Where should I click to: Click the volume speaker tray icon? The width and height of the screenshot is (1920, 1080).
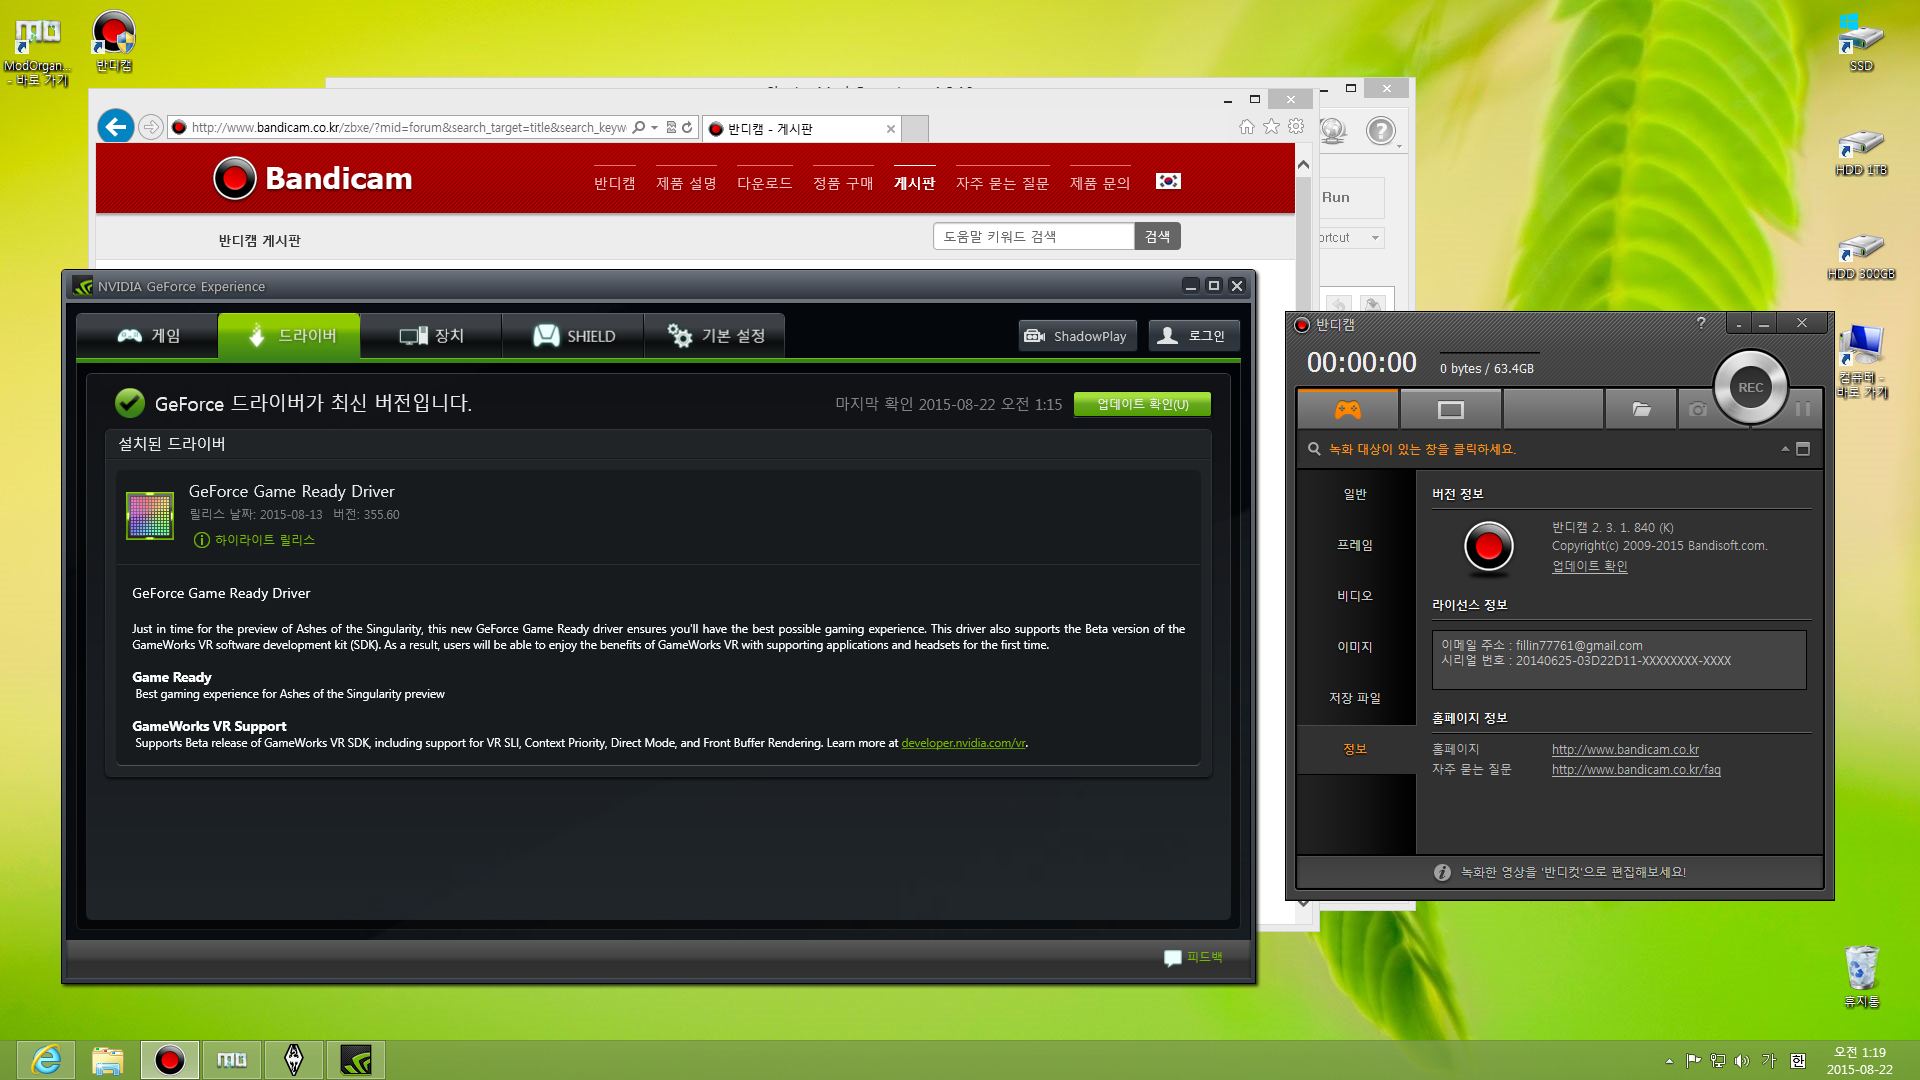coord(1742,1061)
